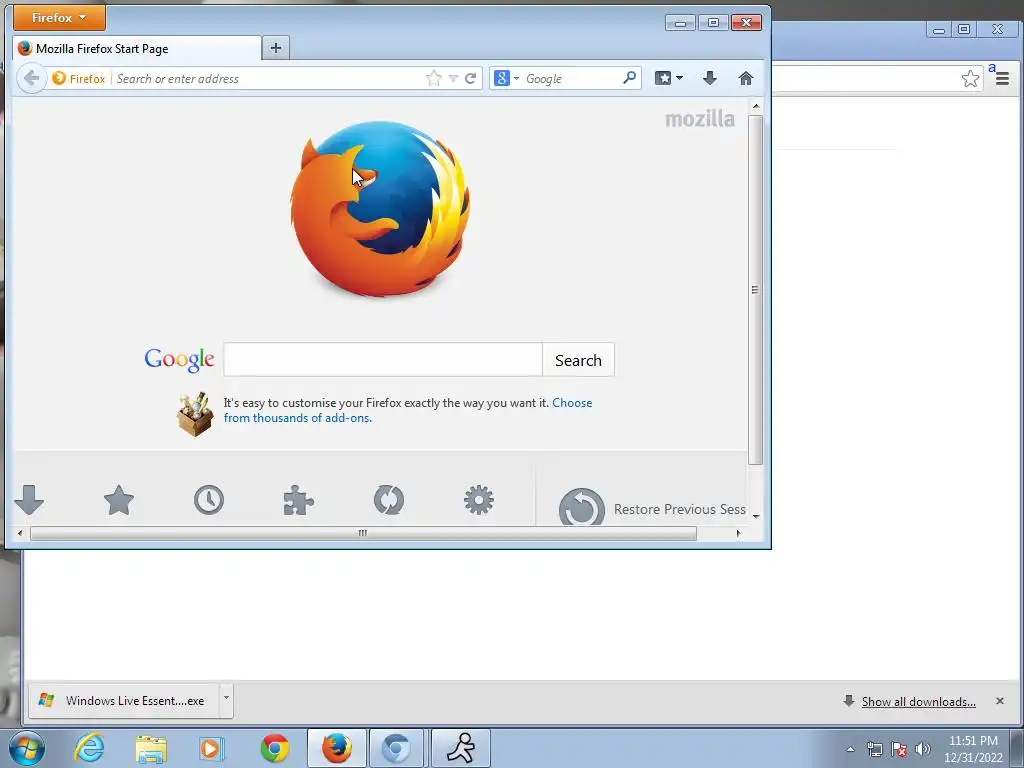
Task: Close the Chrome downloads bar
Action: pos(999,701)
